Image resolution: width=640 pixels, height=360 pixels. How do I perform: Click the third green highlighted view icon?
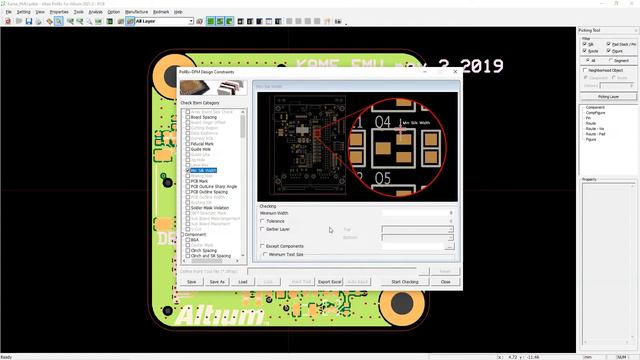coord(229,21)
